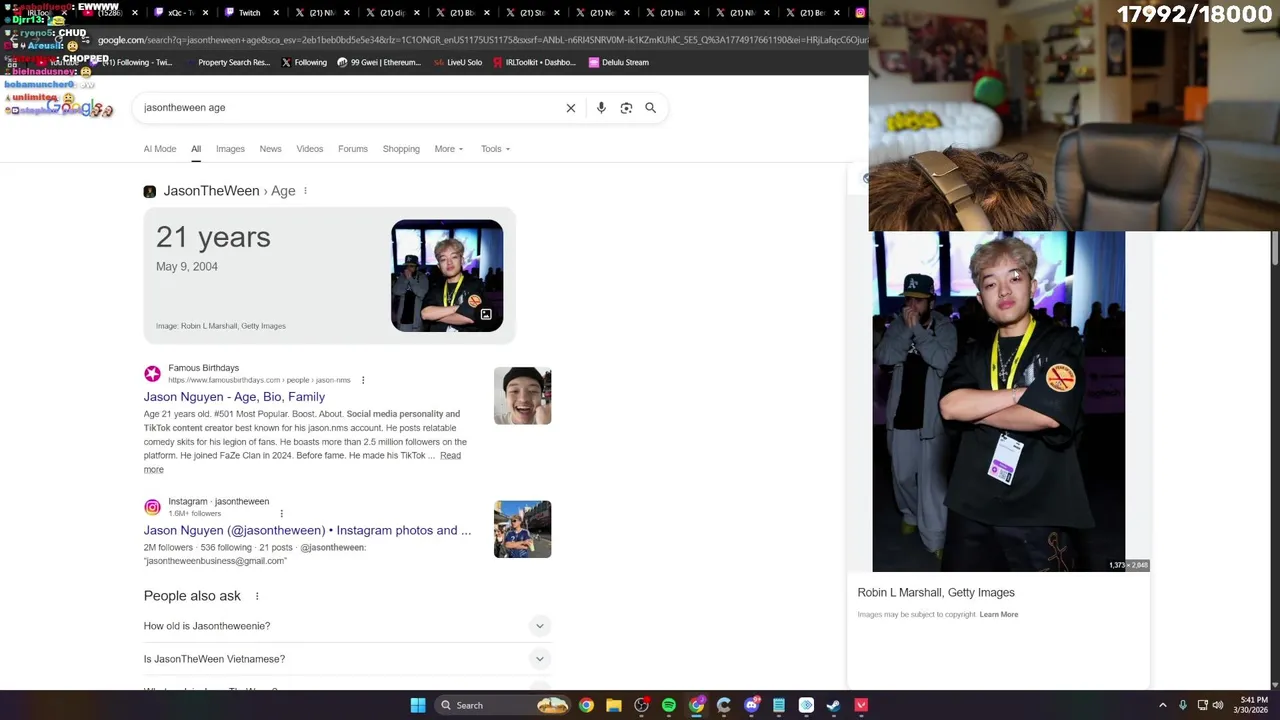Open the image icon on age card photo
The height and width of the screenshot is (720, 1280).
coord(486,314)
